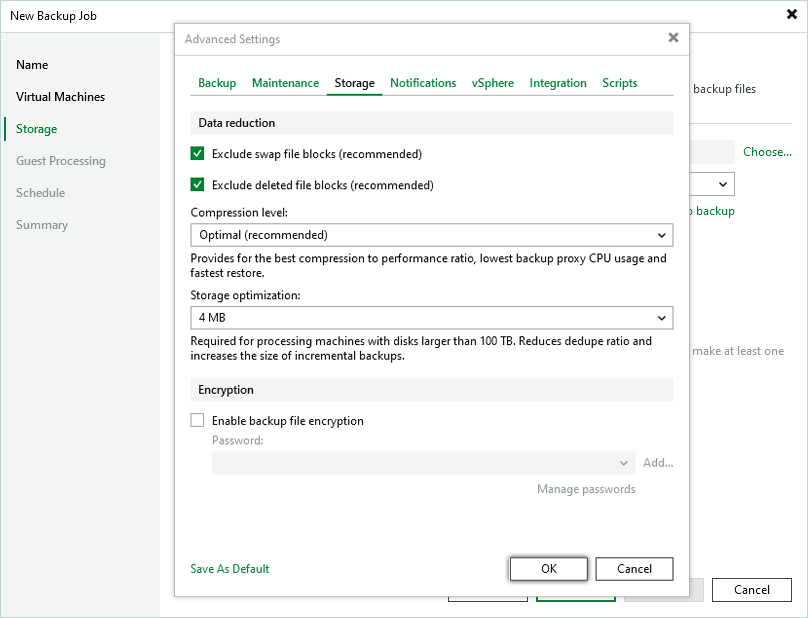Go to the Notifications tab
This screenshot has height=618, width=808.
423,83
